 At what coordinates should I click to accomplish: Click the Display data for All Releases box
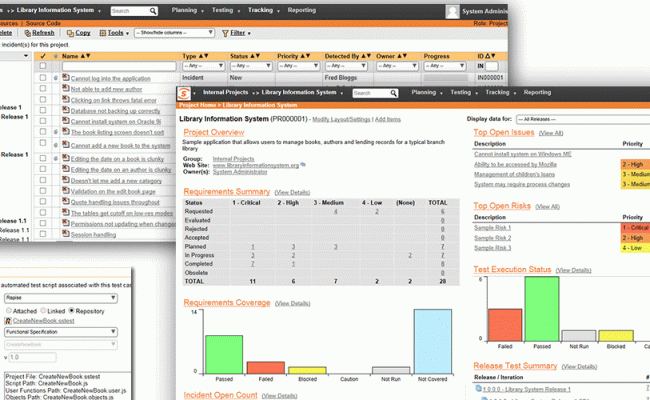tap(583, 119)
